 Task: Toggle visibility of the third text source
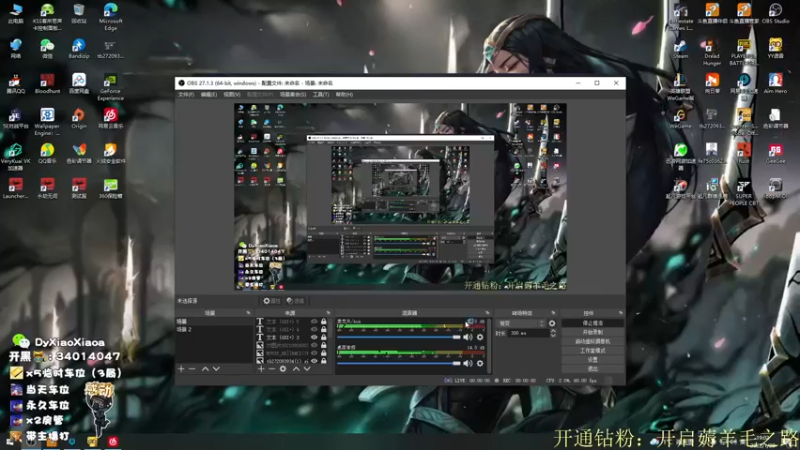pos(314,337)
